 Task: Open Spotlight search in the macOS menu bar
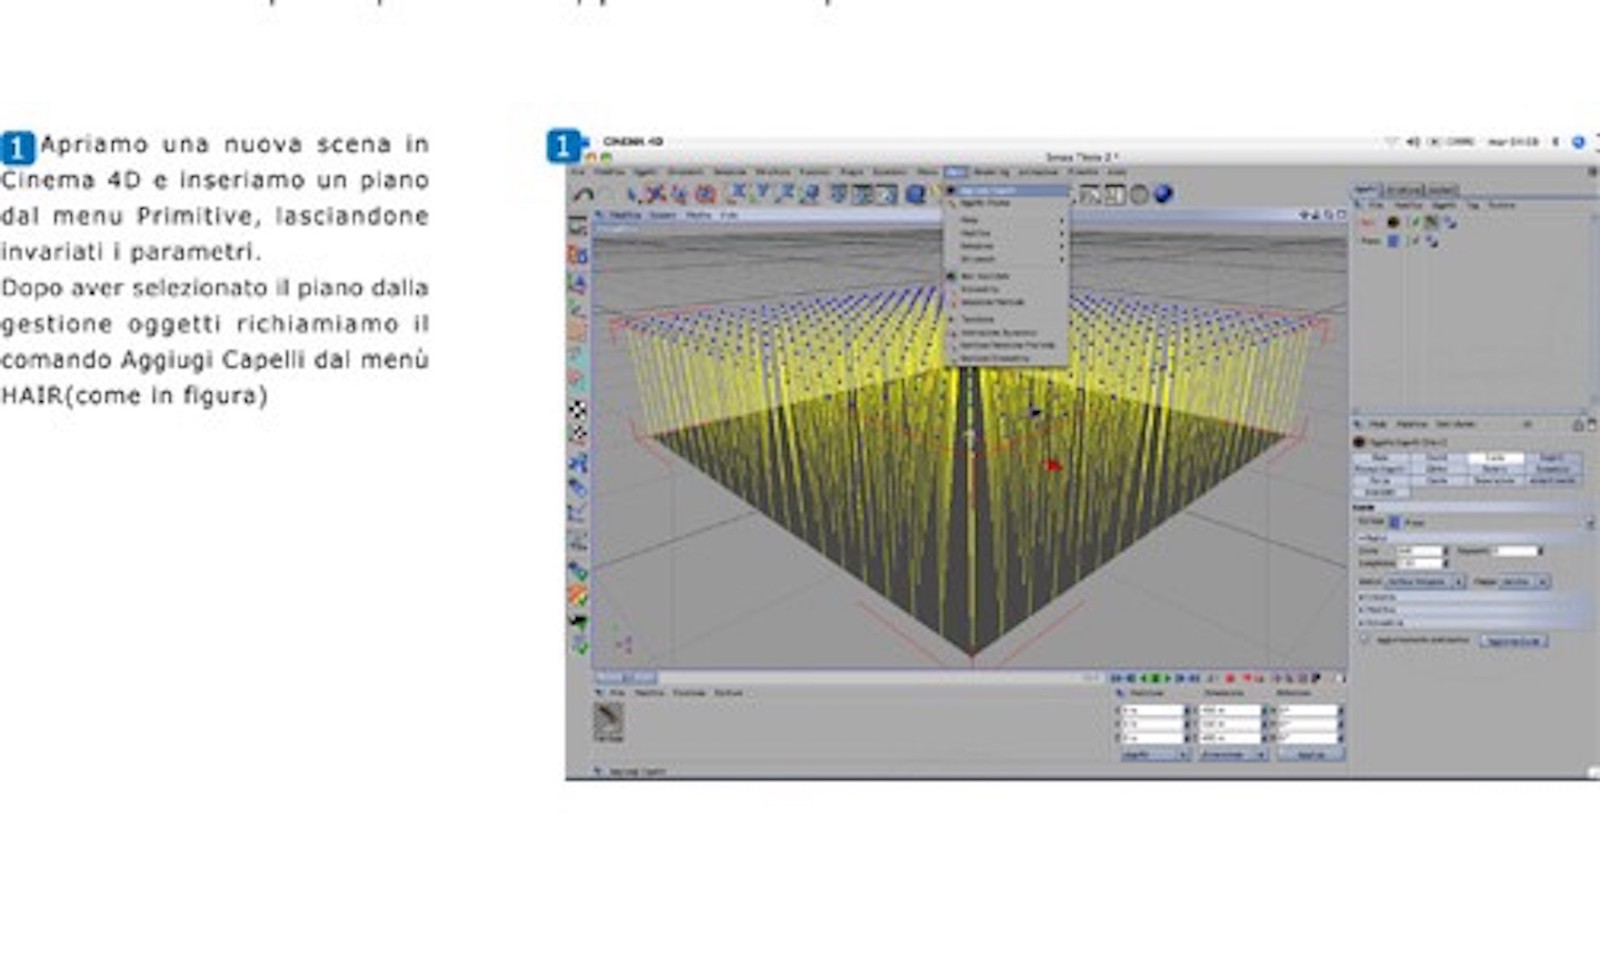click(1579, 142)
